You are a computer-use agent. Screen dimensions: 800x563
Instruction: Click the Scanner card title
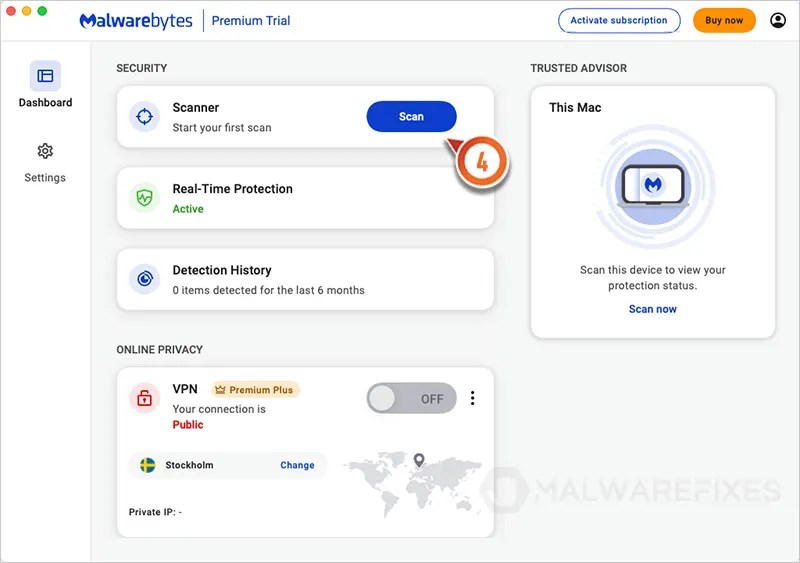point(195,108)
